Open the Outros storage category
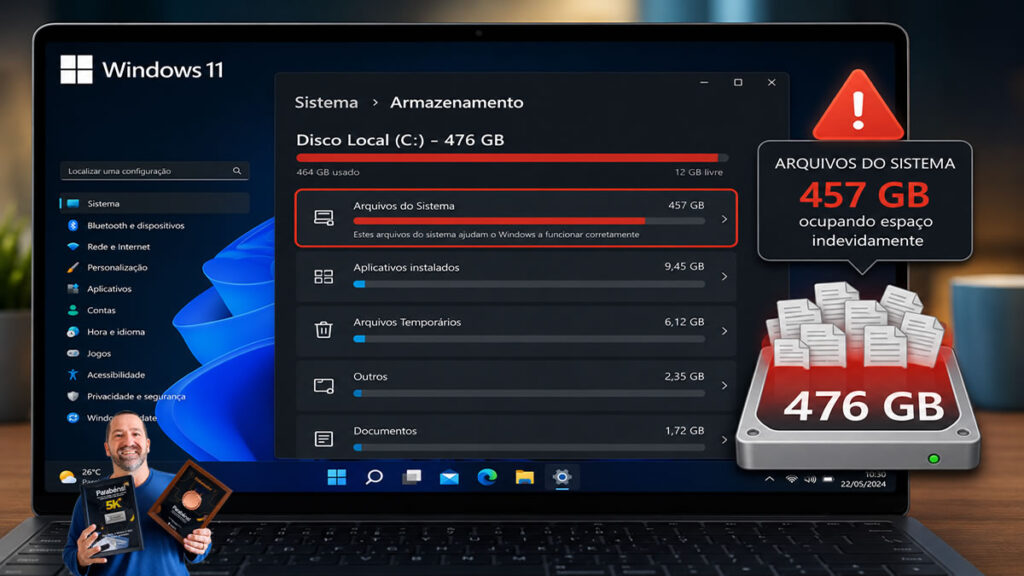 516,385
